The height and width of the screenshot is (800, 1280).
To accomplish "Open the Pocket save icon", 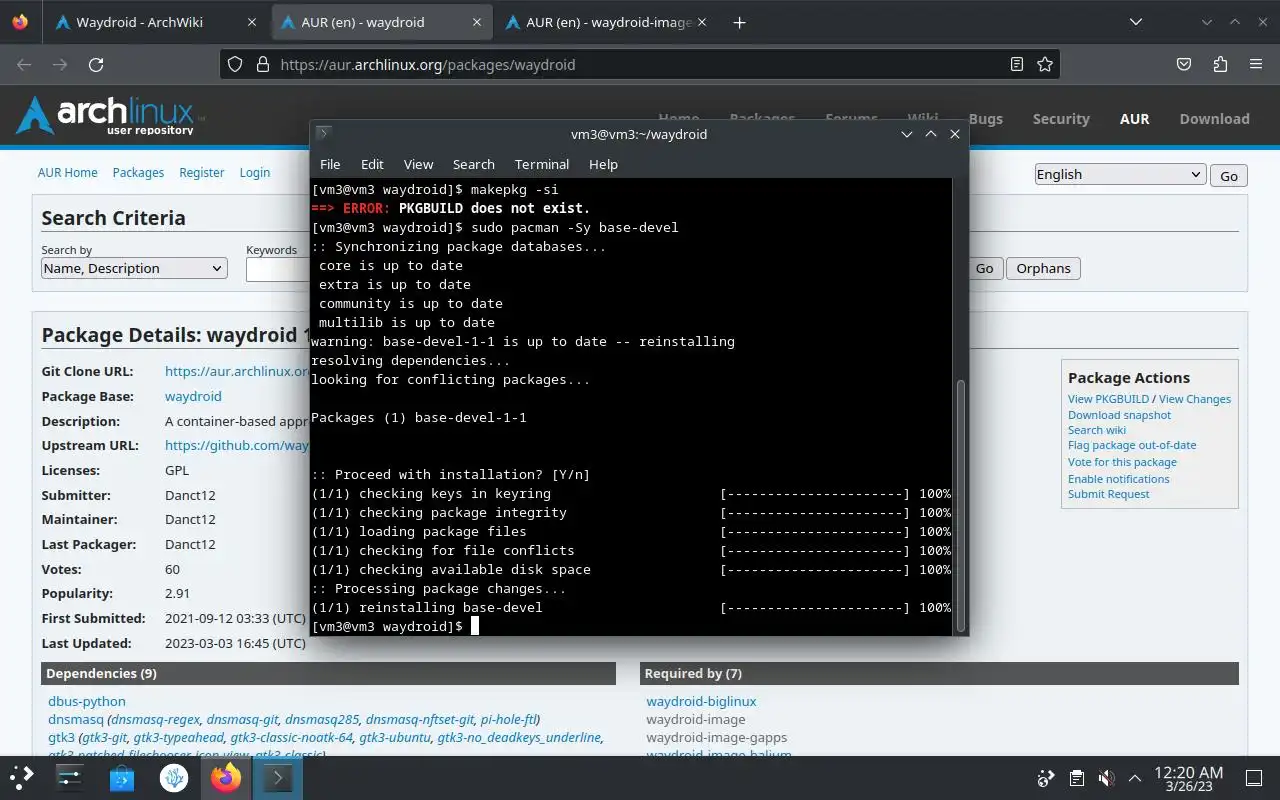I will point(1184,64).
